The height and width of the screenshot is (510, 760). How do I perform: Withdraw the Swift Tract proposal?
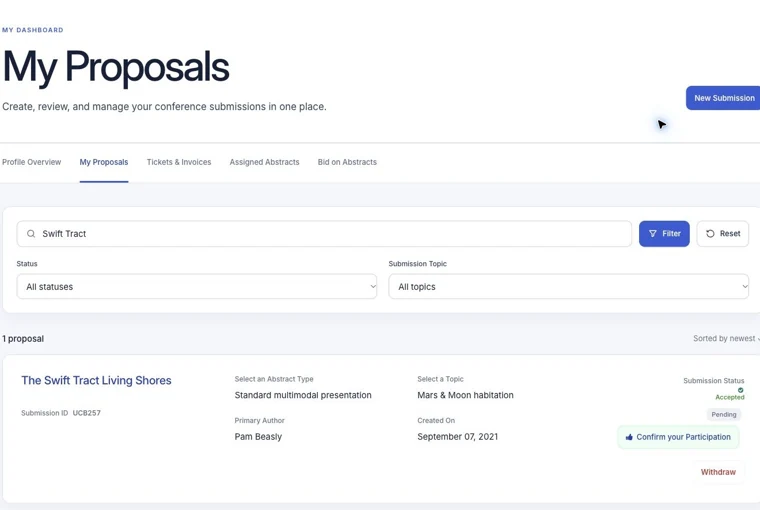coord(718,472)
